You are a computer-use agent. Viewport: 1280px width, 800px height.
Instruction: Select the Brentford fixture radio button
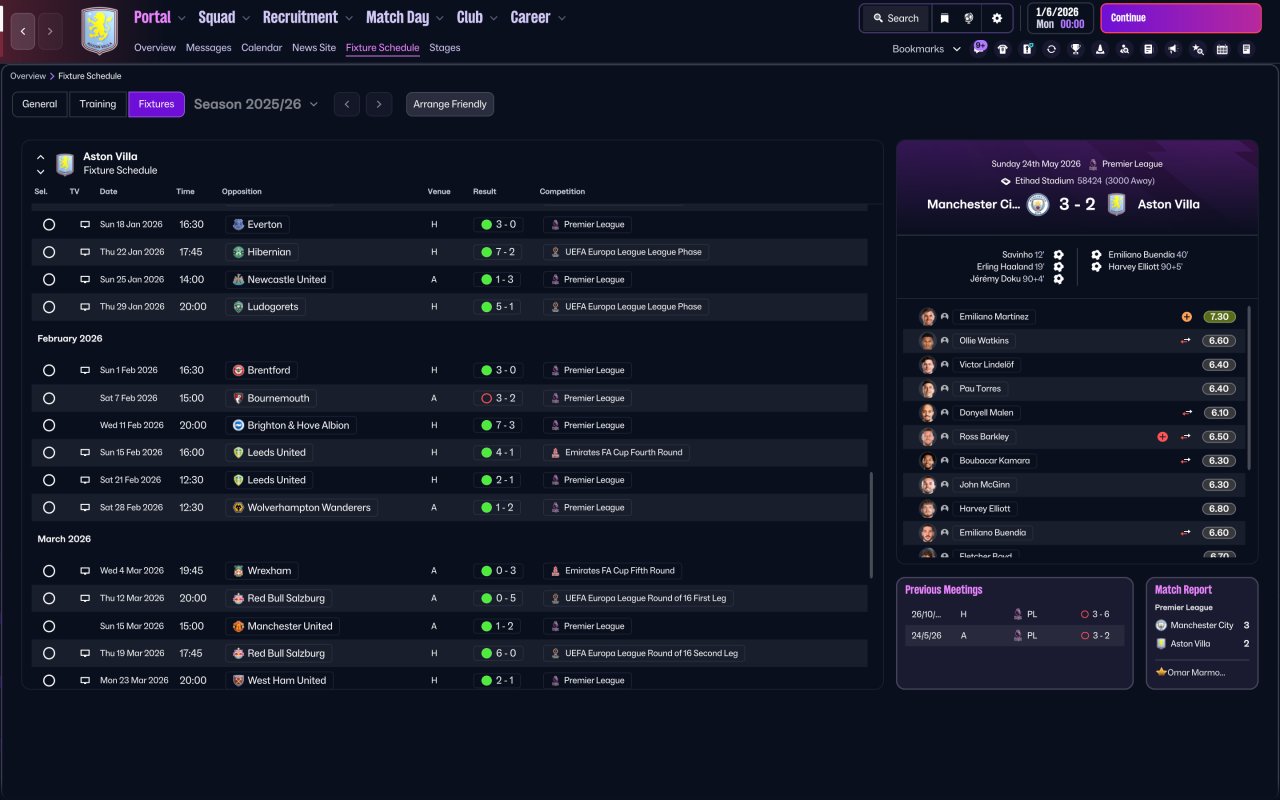coord(49,370)
